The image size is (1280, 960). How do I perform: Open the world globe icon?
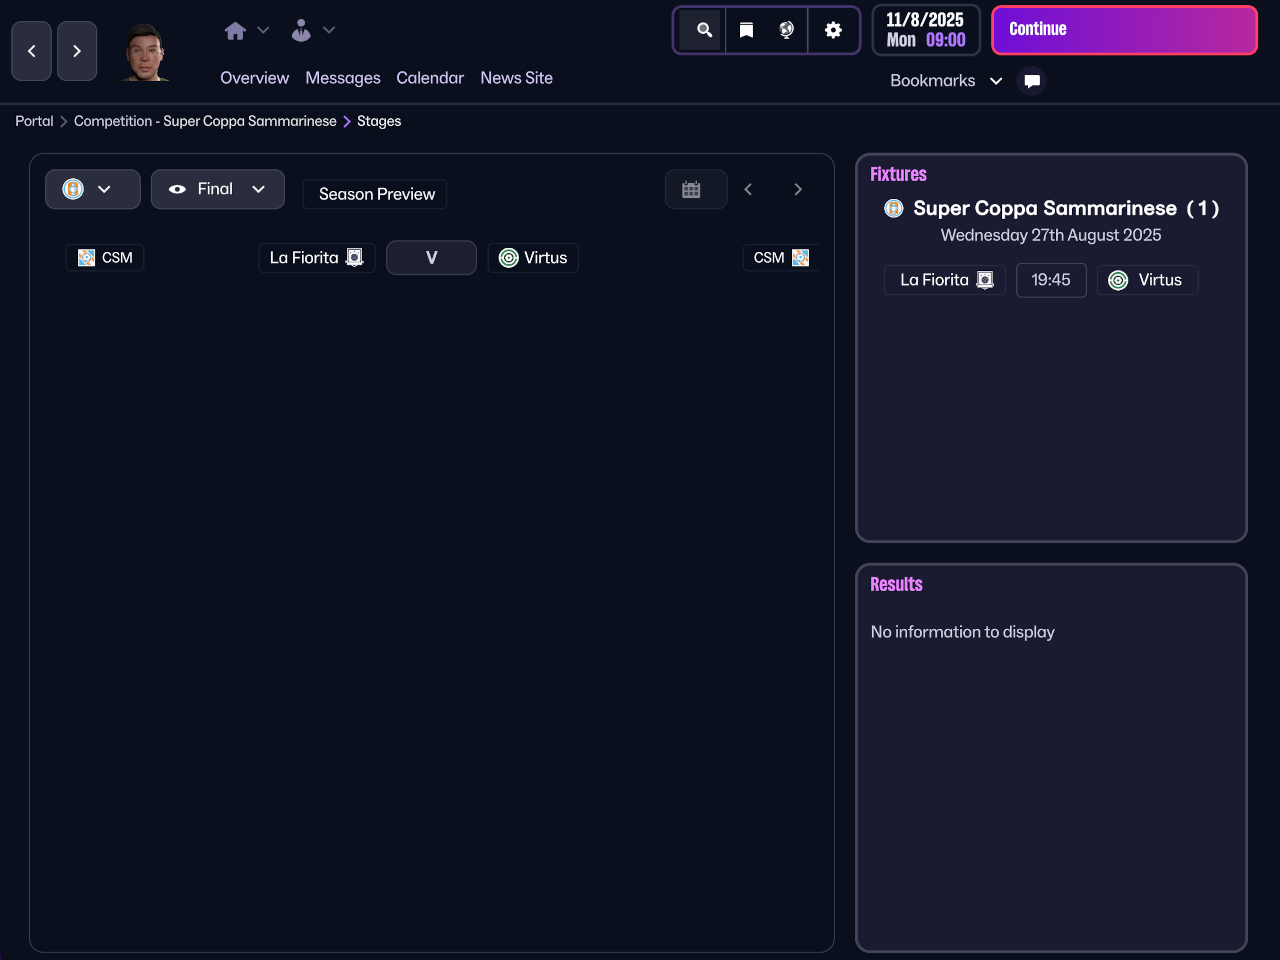[787, 30]
